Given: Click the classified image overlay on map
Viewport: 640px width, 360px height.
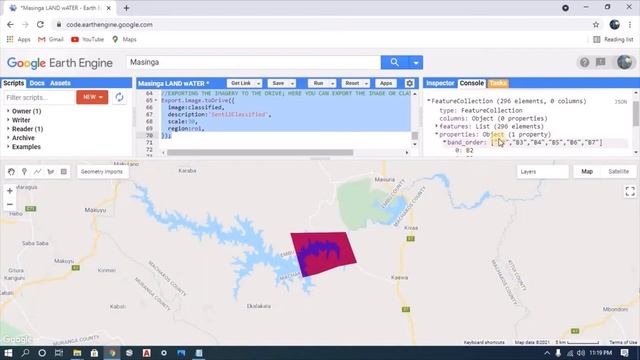Looking at the screenshot, I should tap(323, 253).
